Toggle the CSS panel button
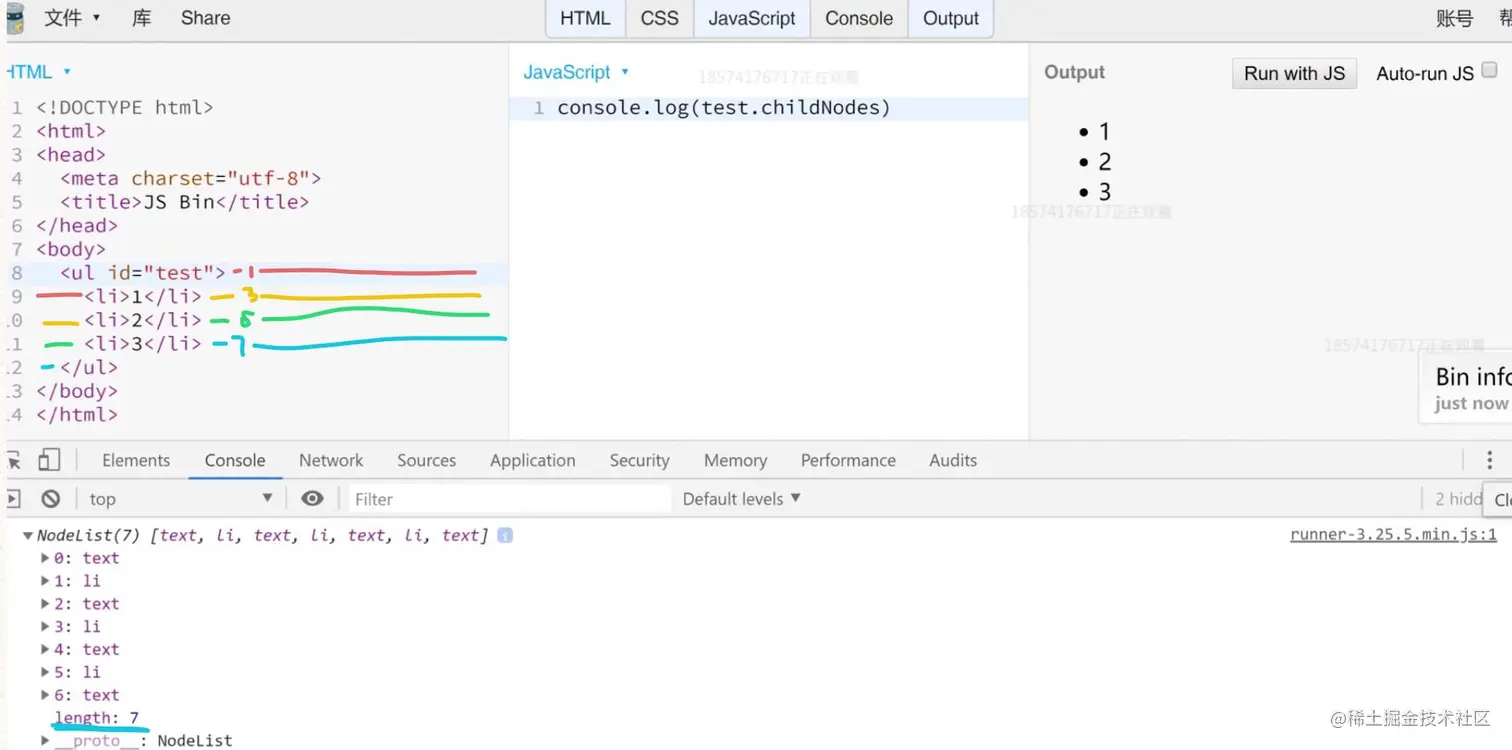This screenshot has width=1512, height=750. (x=659, y=18)
